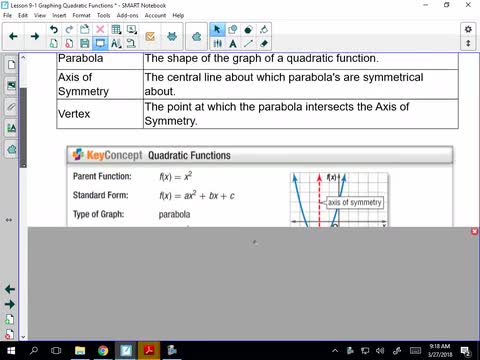Close the gray screen shade overlay
The image size is (480, 360).
[x=475, y=231]
